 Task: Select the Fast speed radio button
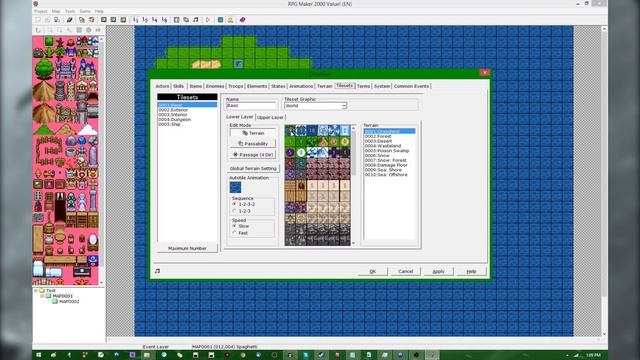point(235,233)
